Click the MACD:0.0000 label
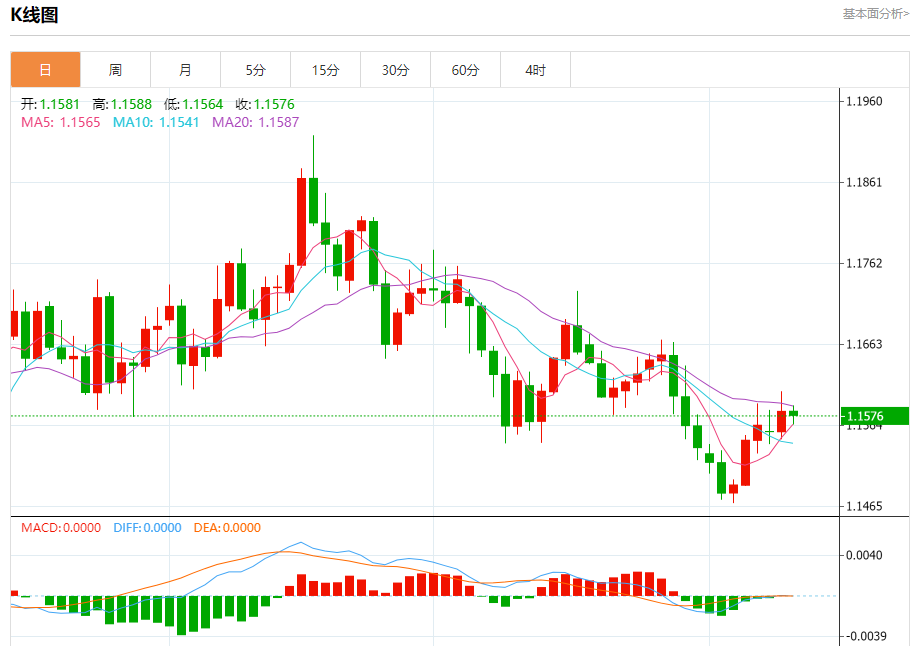 61,528
